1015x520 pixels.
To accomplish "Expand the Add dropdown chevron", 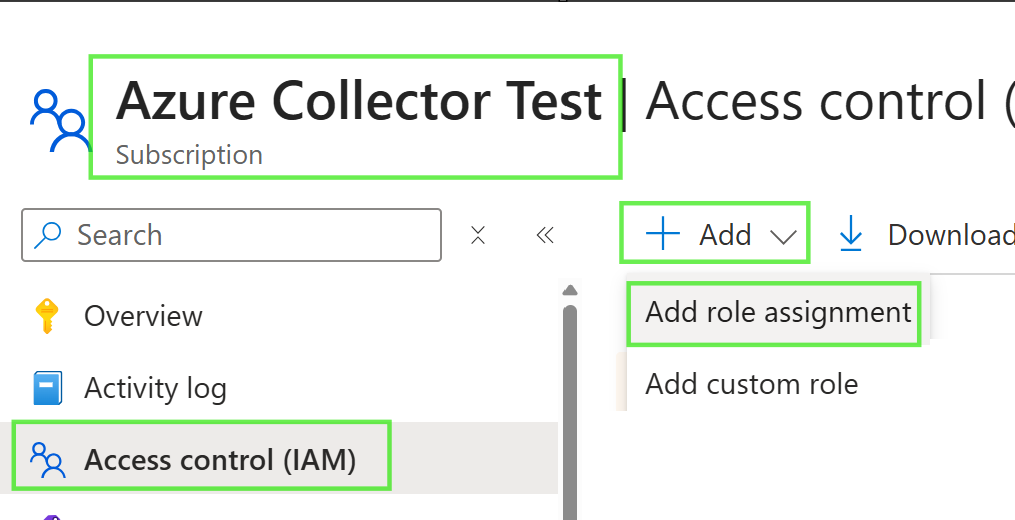I will tap(783, 236).
